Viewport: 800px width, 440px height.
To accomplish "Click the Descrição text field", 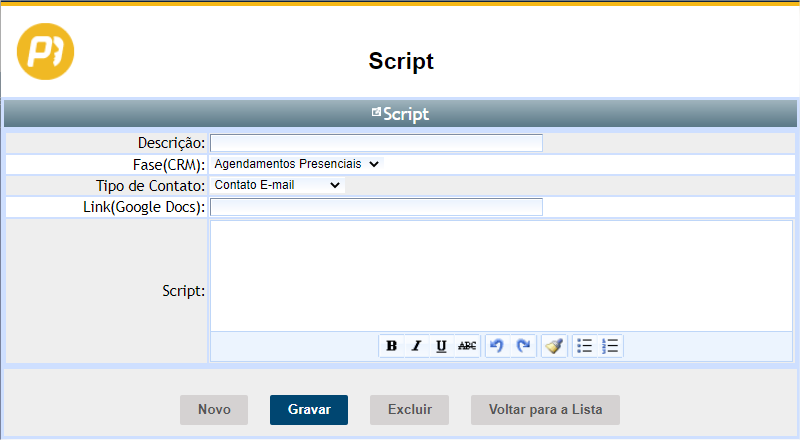I will 376,143.
